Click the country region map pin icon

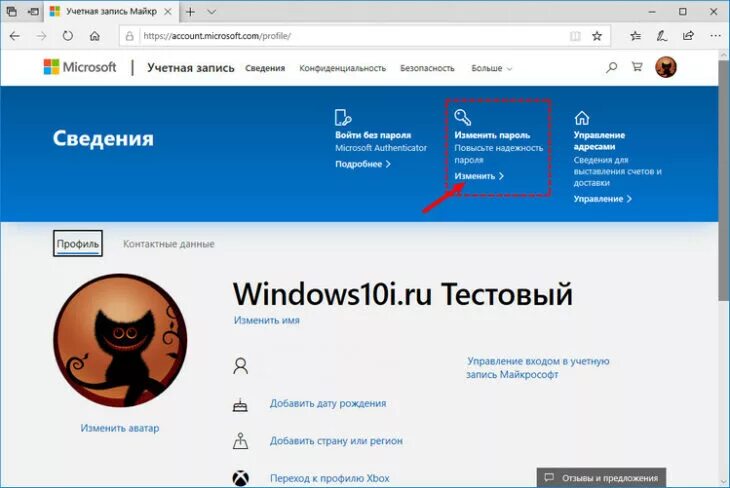pos(240,441)
